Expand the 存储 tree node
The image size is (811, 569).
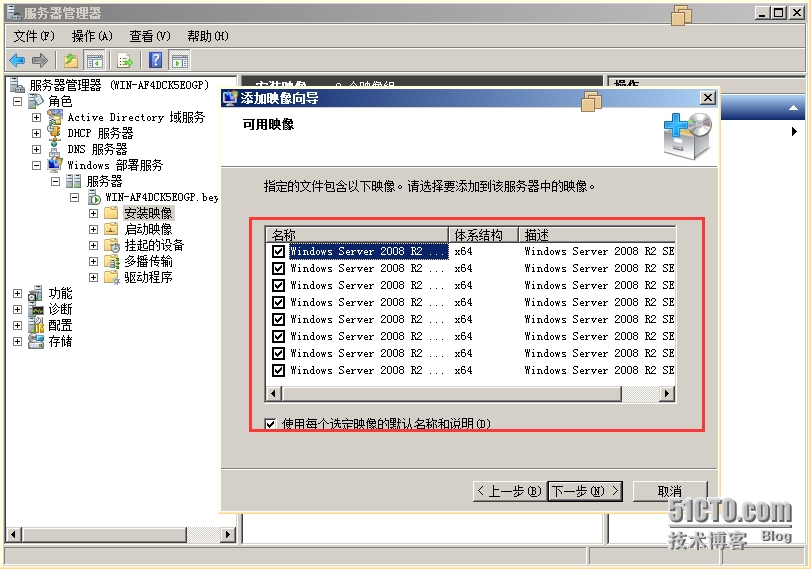coord(18,341)
